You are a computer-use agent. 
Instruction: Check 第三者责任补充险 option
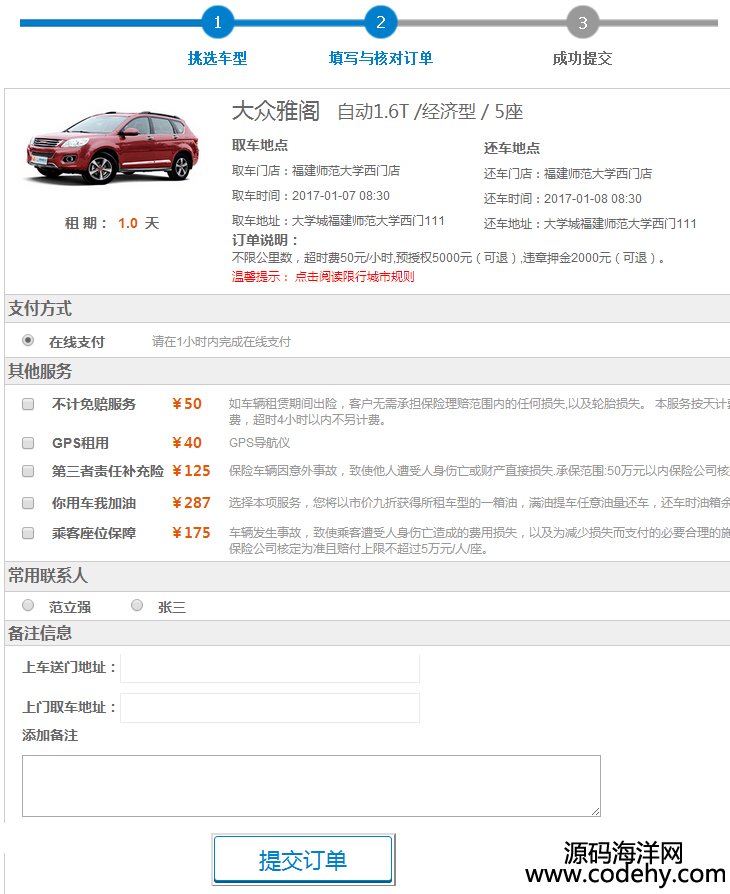click(x=28, y=471)
